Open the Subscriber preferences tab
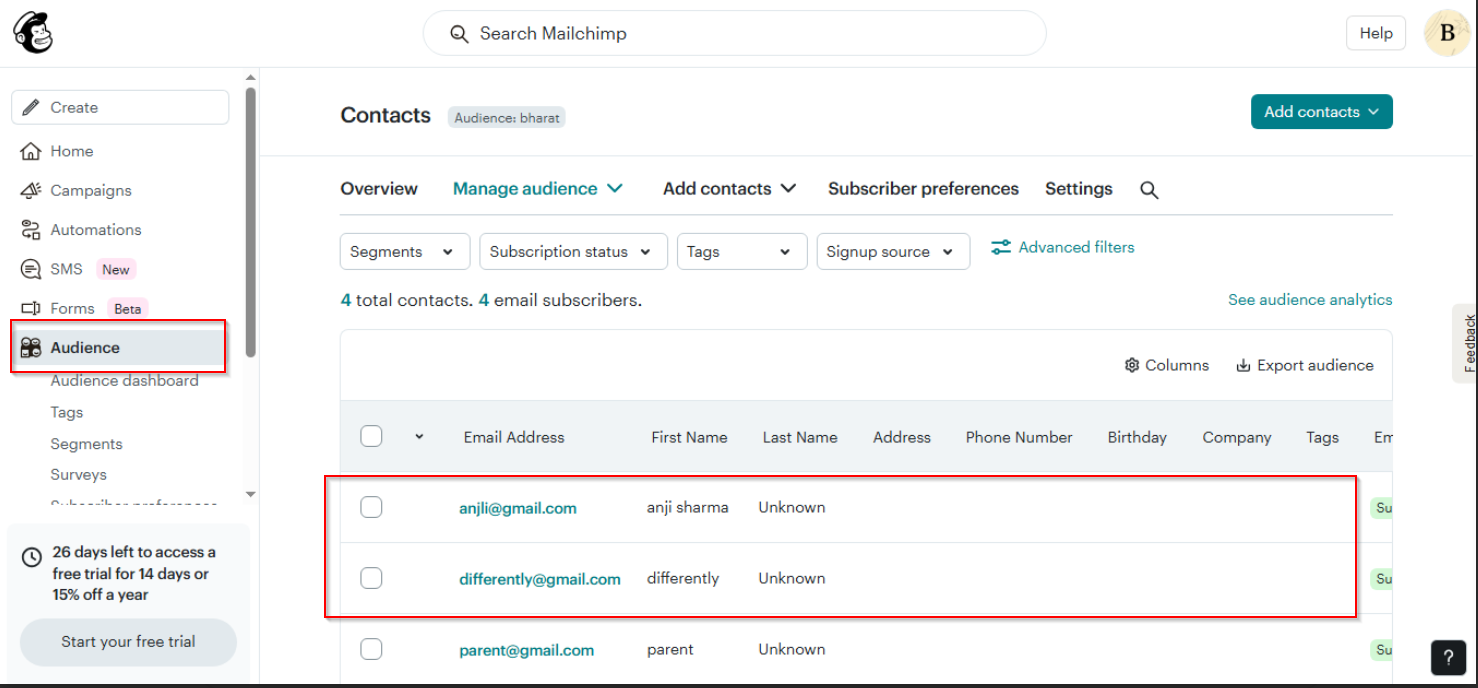 tap(923, 189)
